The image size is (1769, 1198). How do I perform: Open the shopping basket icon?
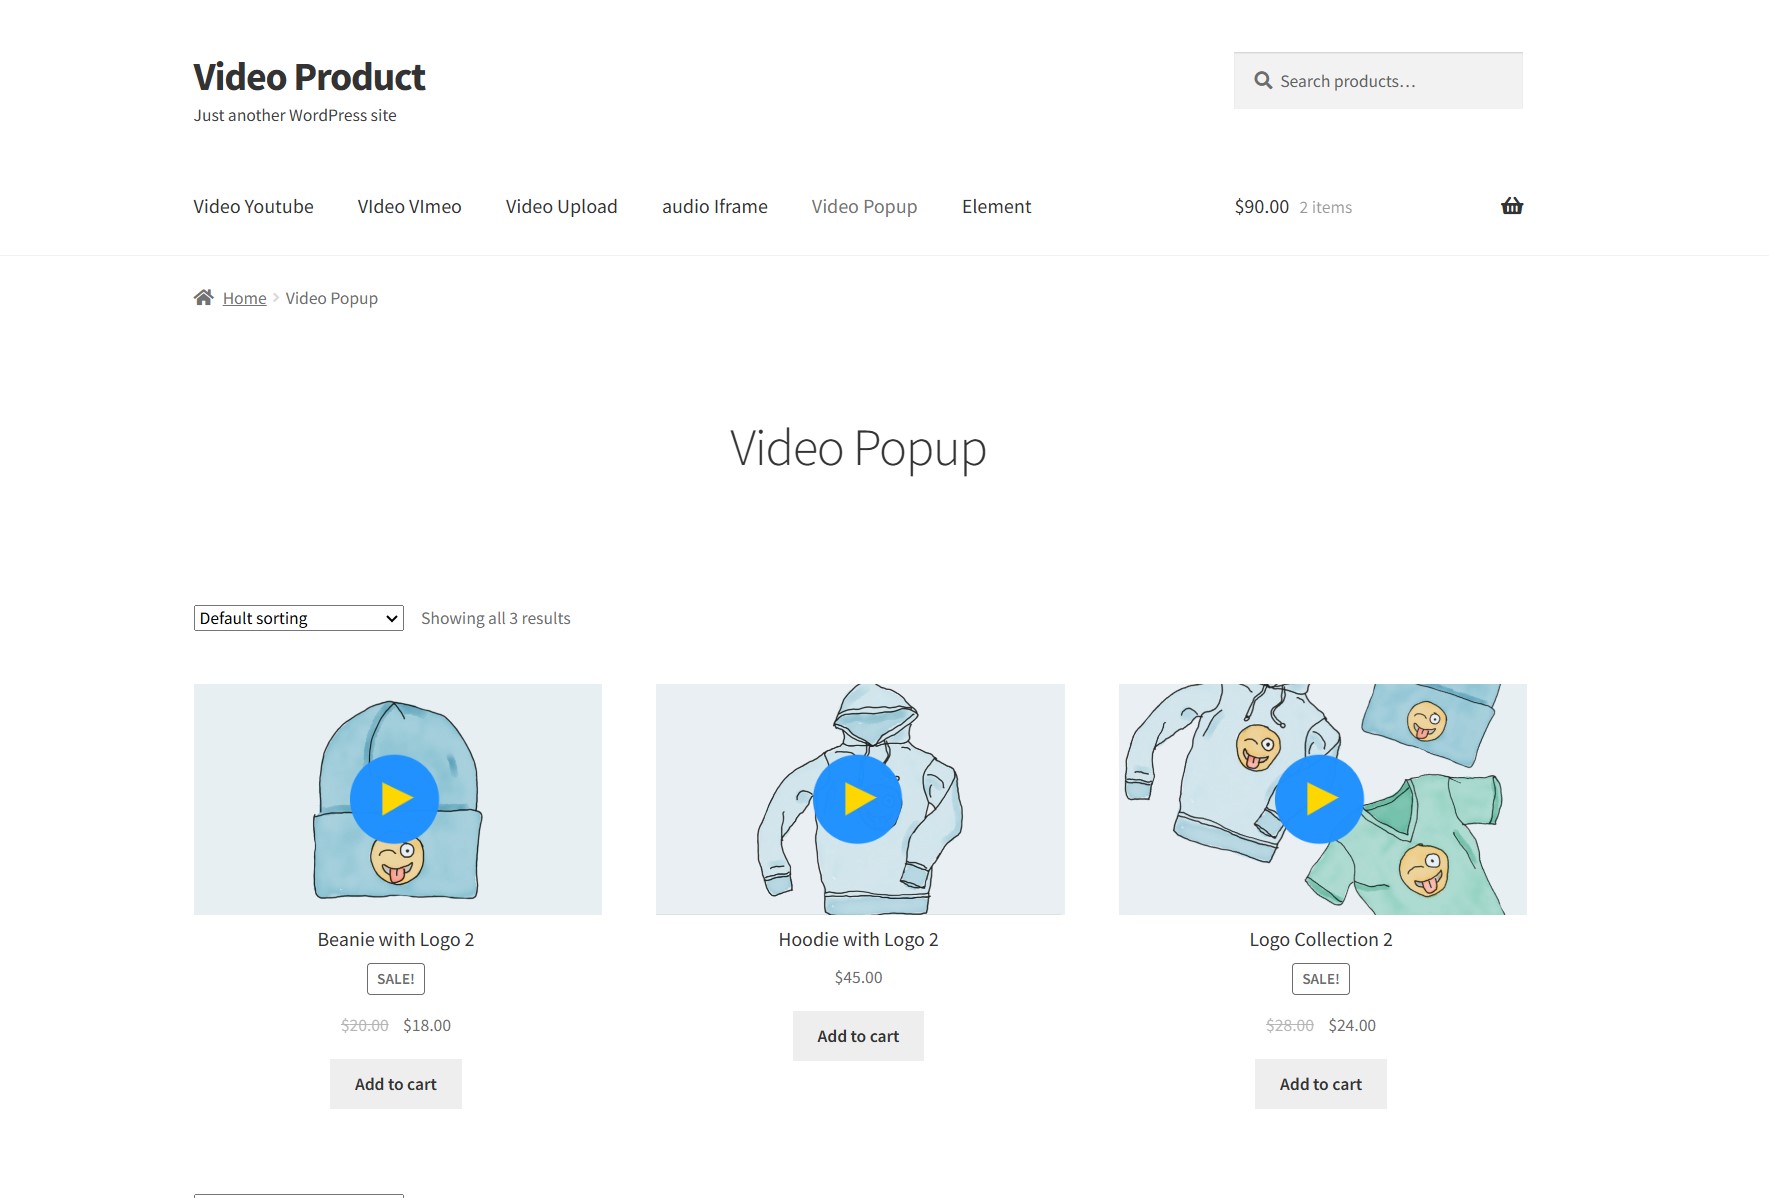(x=1513, y=206)
